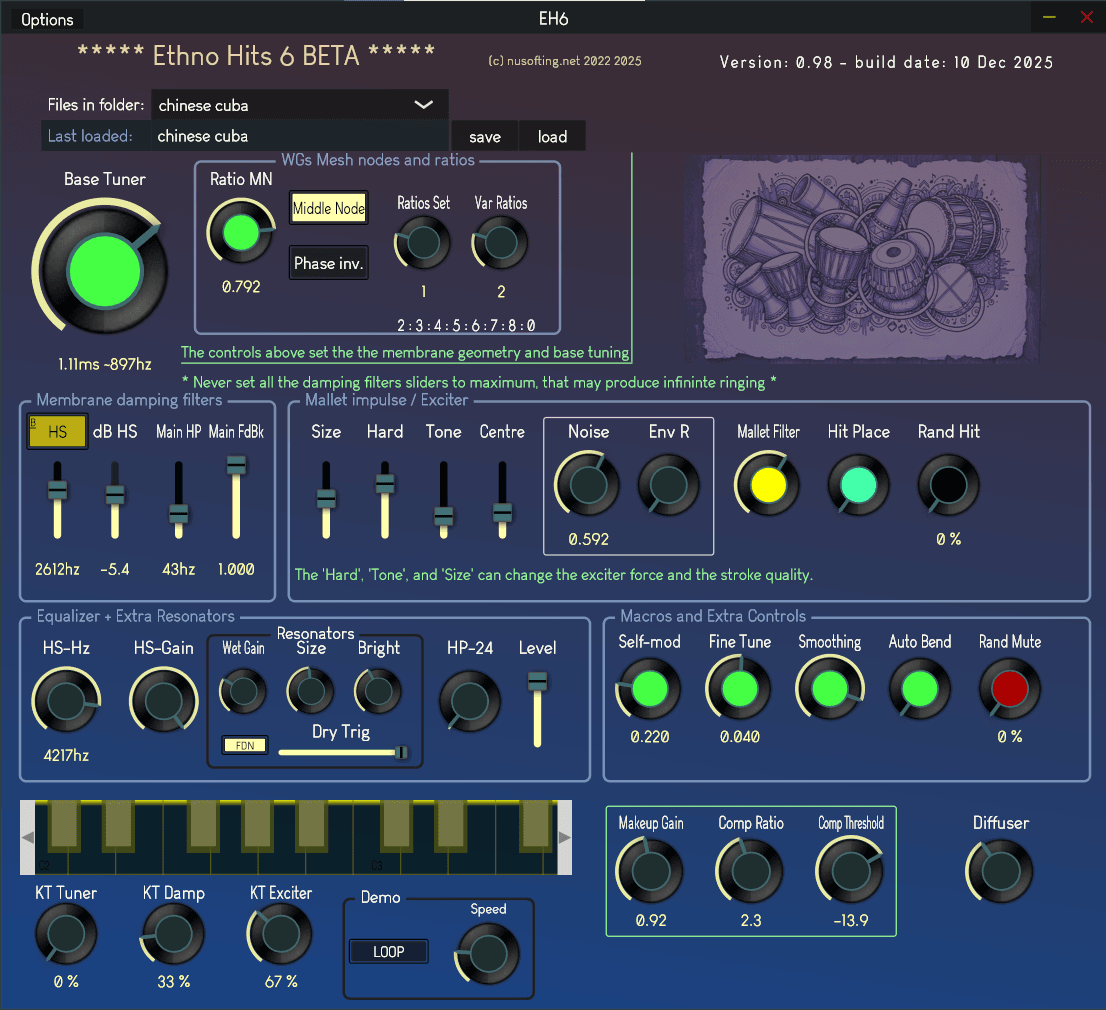The height and width of the screenshot is (1010, 1106).
Task: Toggle the Middle Node button
Action: click(x=329, y=208)
